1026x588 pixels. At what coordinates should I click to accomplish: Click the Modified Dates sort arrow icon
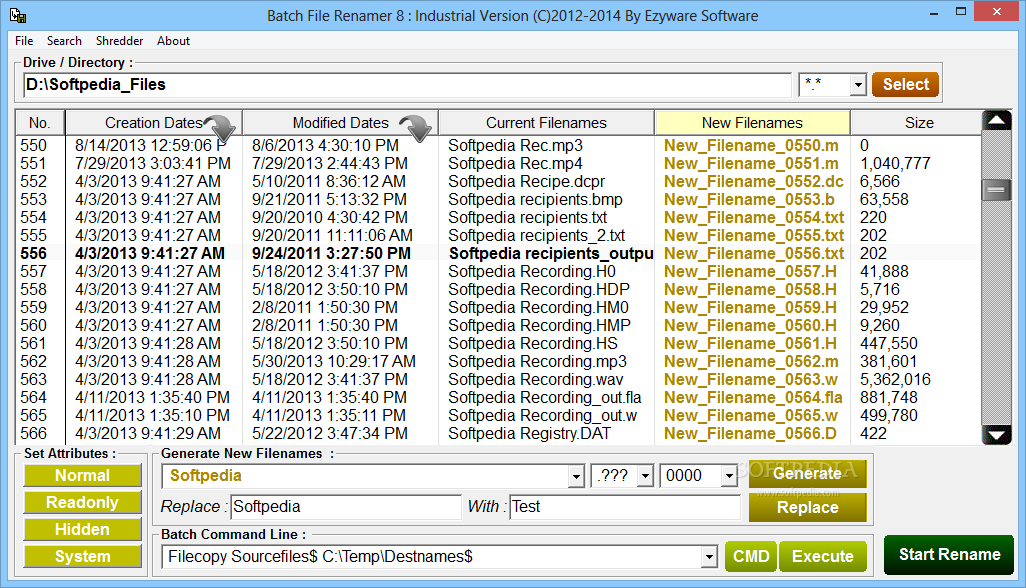coord(416,128)
